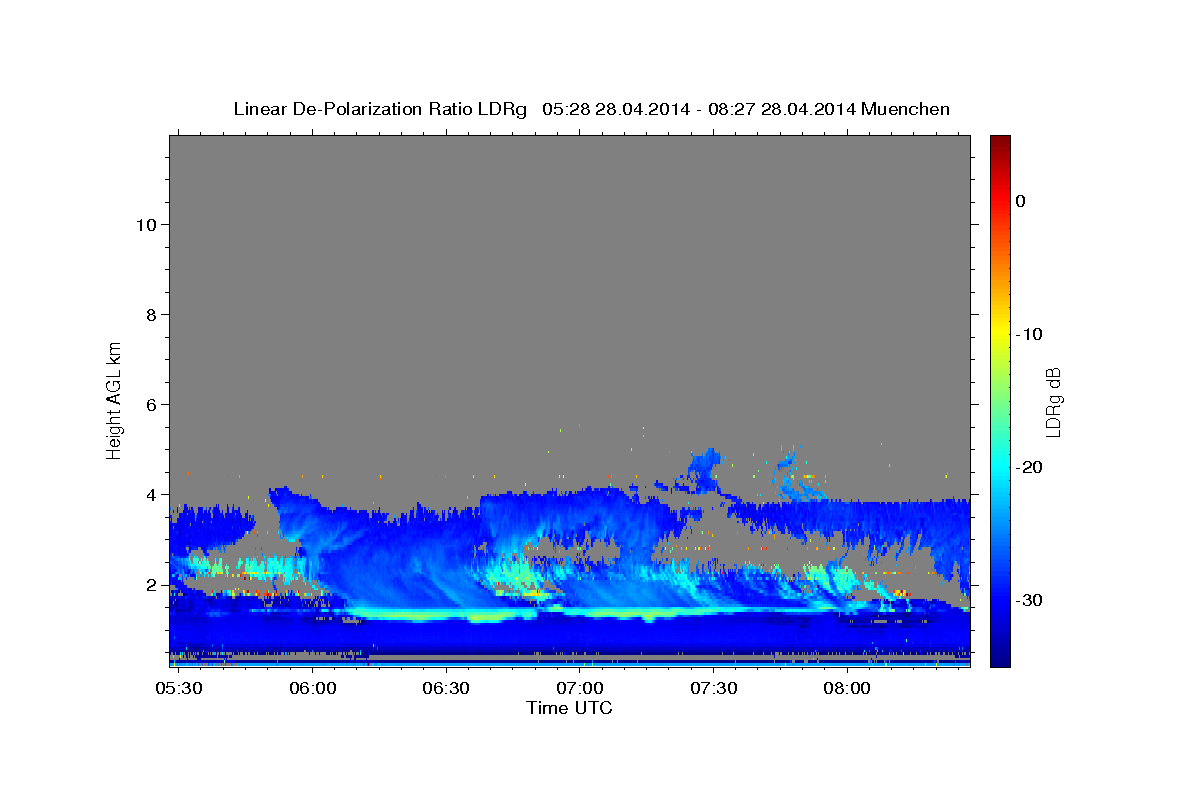Click the '08:27 28.04.2014' end time in the title

point(781,109)
